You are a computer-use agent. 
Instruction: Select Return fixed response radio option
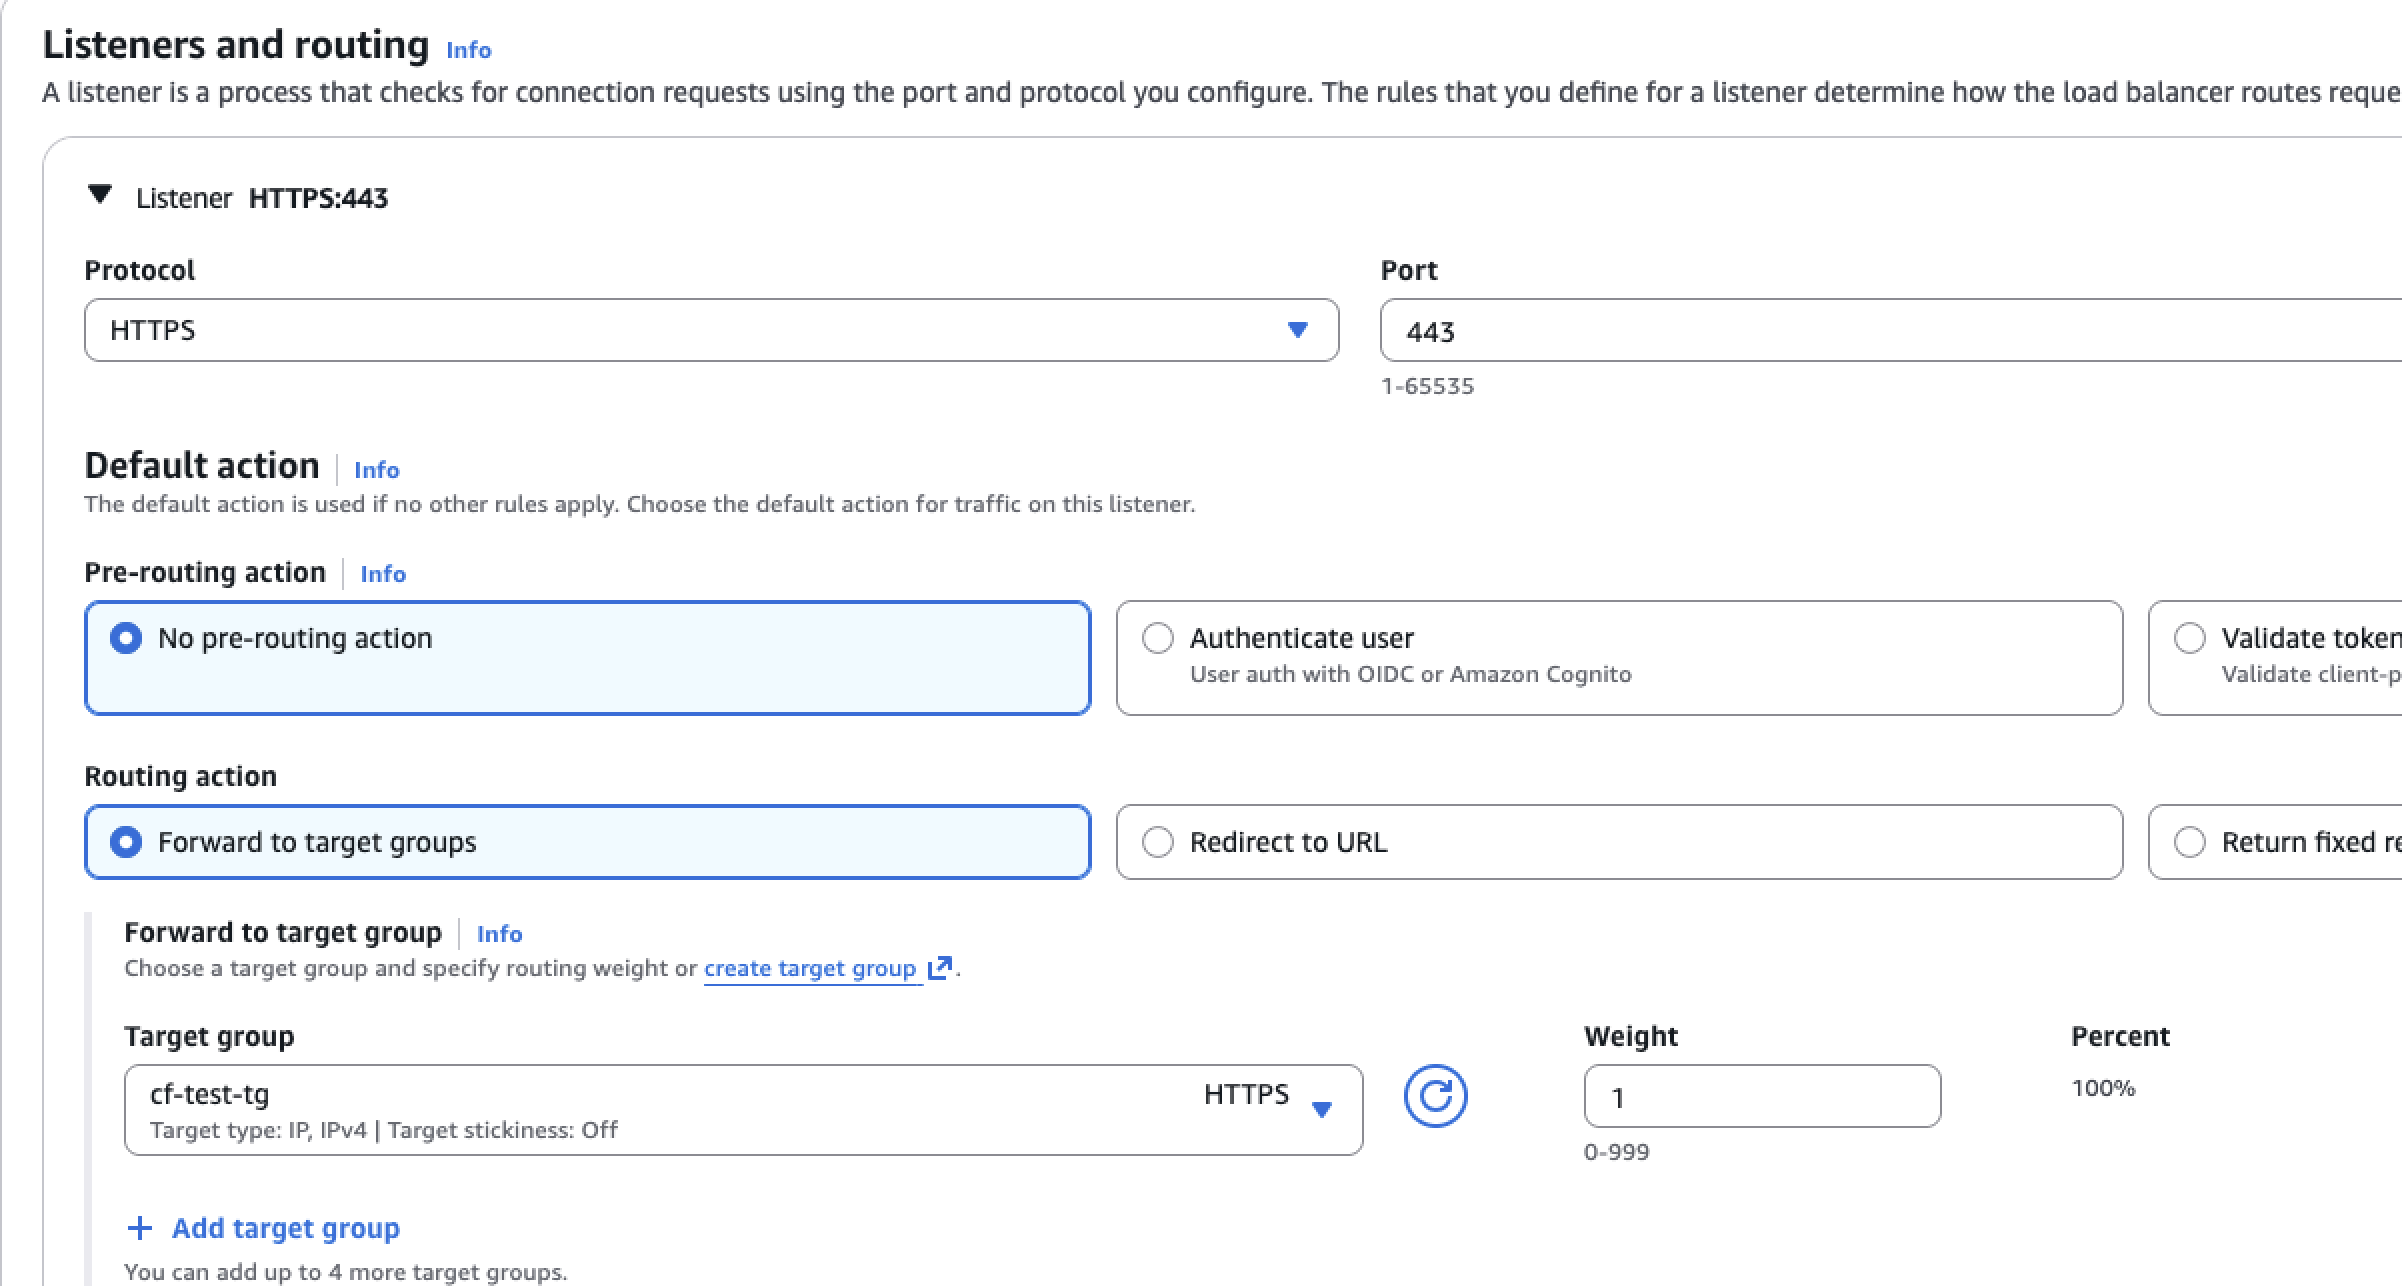(x=2190, y=842)
